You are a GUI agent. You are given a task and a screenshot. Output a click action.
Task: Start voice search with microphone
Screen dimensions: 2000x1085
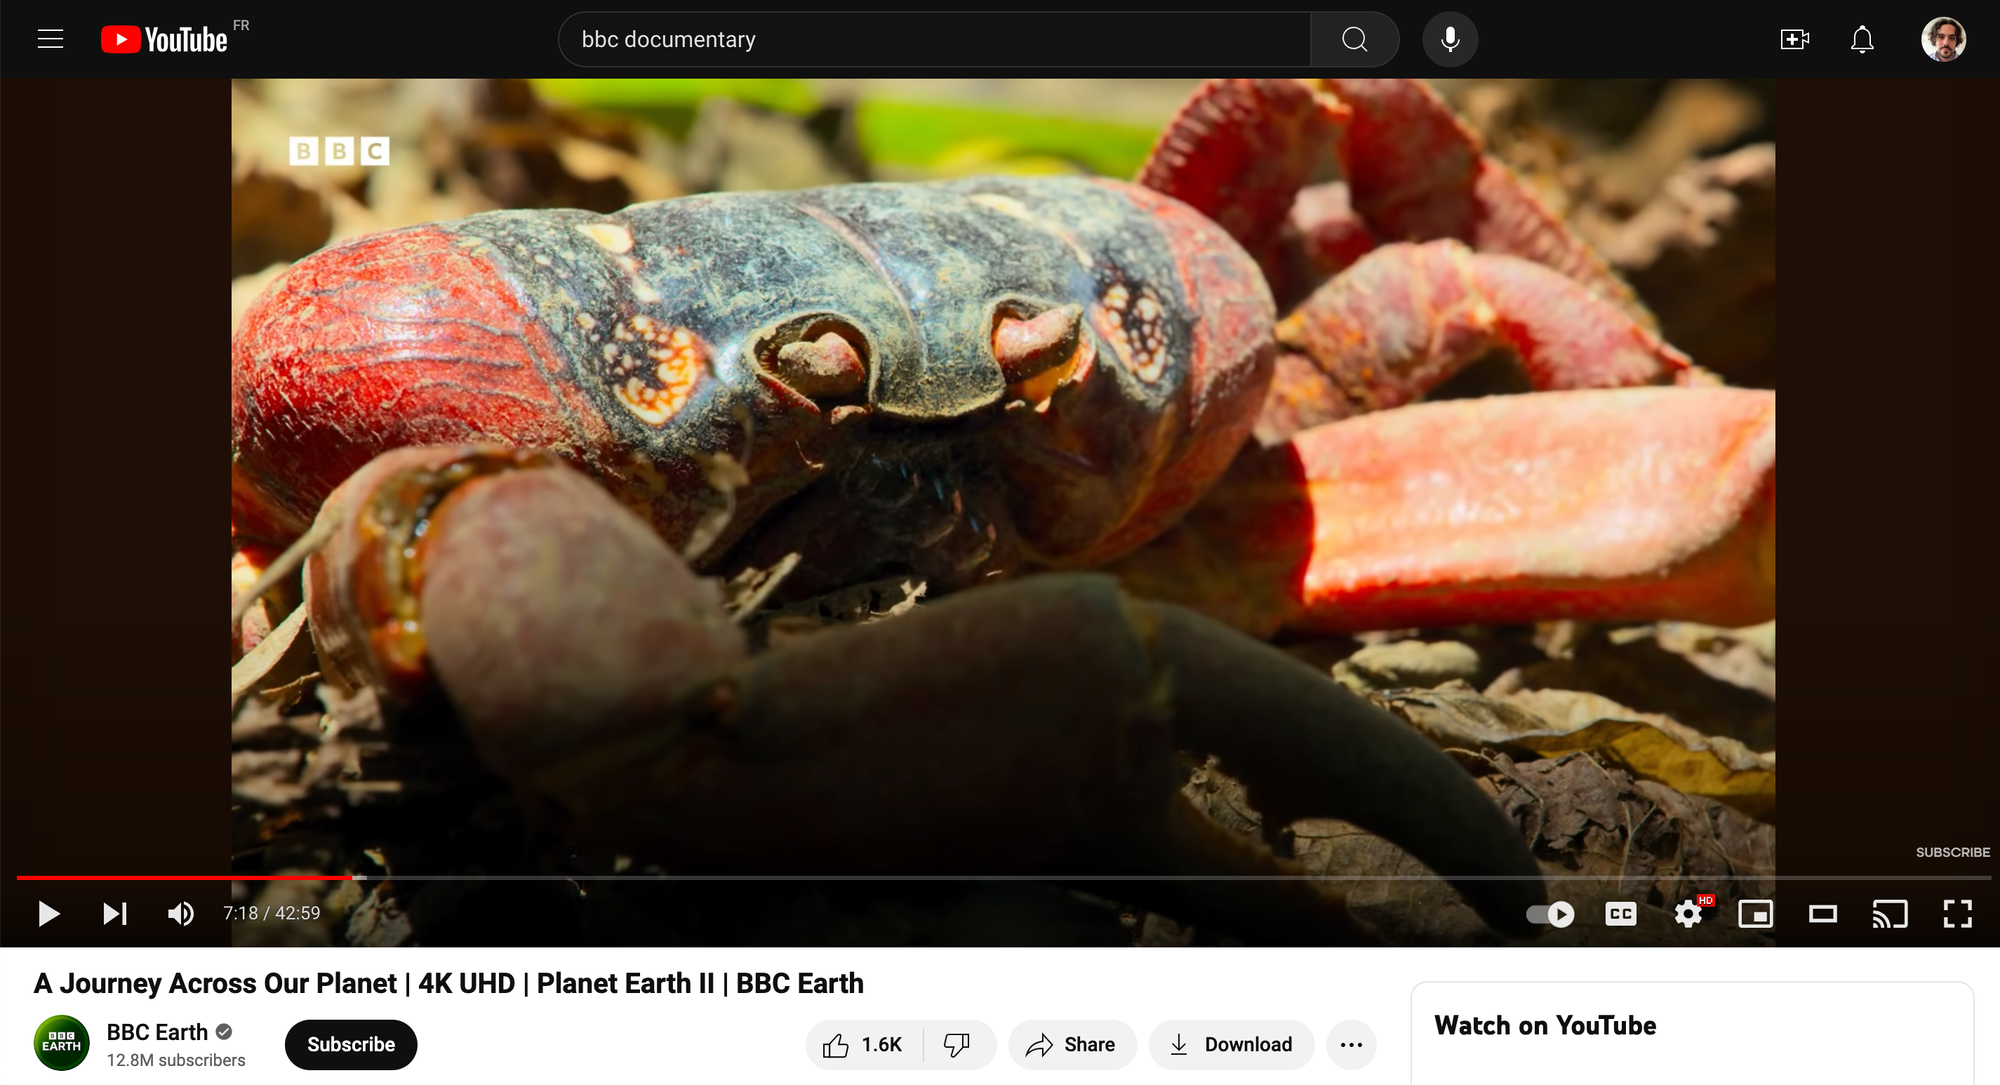pos(1450,39)
